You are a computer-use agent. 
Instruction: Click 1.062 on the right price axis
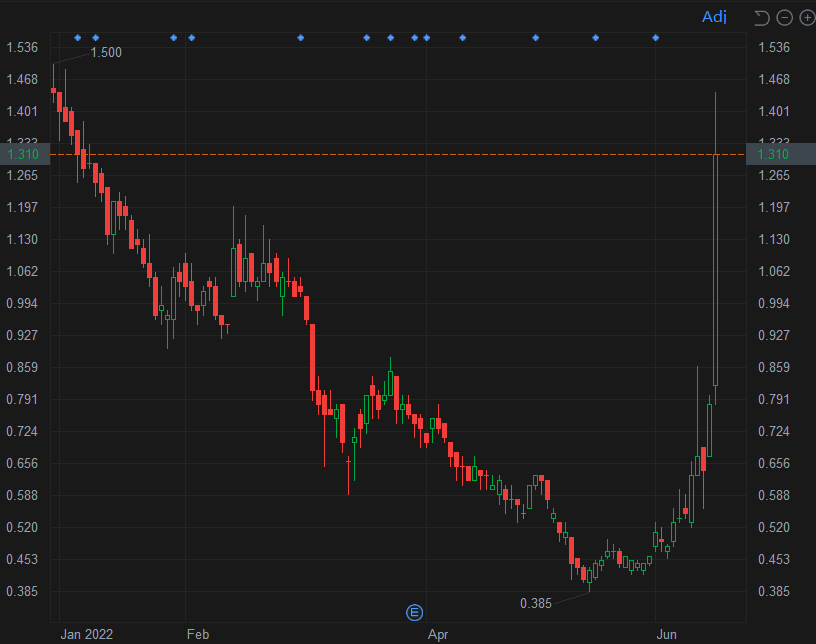click(x=774, y=271)
